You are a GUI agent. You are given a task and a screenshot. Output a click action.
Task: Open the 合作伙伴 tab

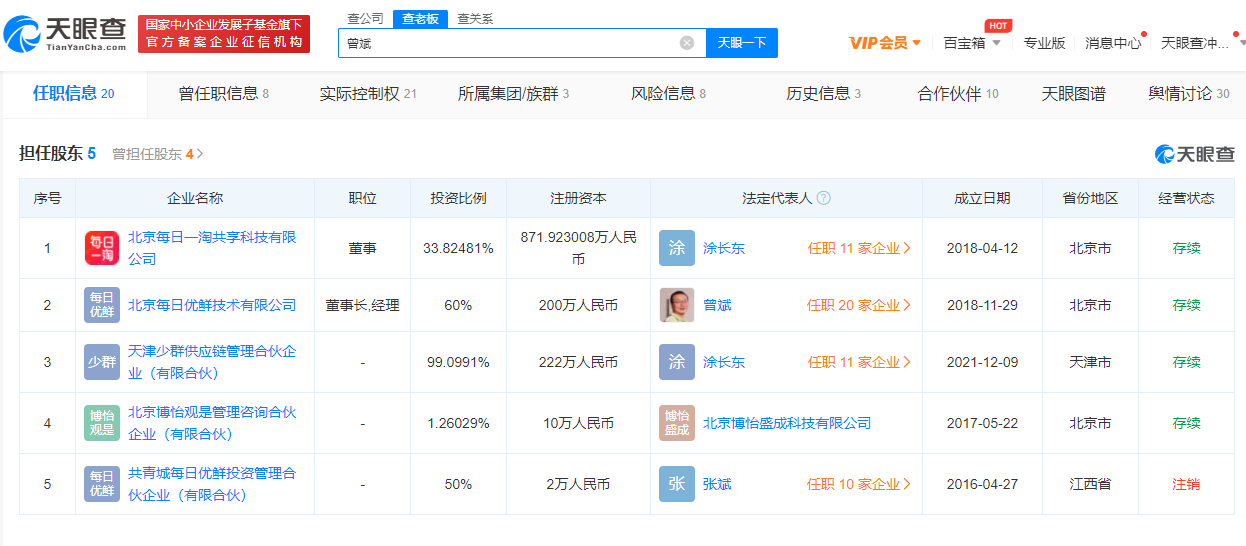958,94
